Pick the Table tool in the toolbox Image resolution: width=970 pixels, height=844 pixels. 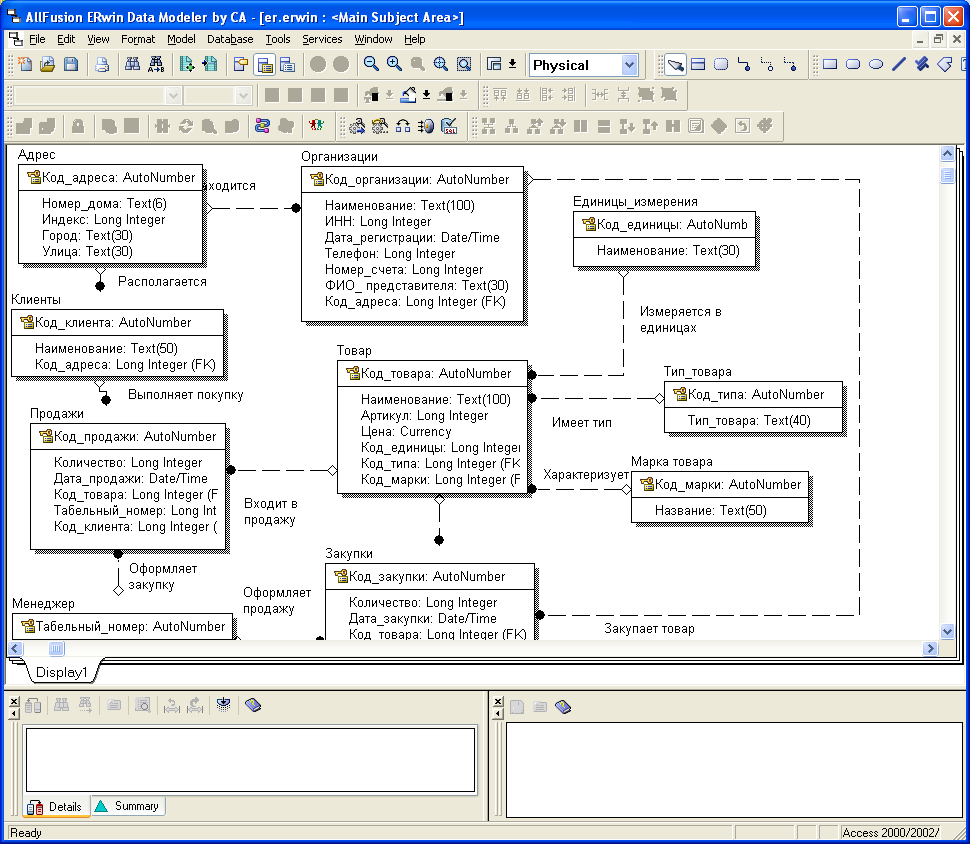698,64
